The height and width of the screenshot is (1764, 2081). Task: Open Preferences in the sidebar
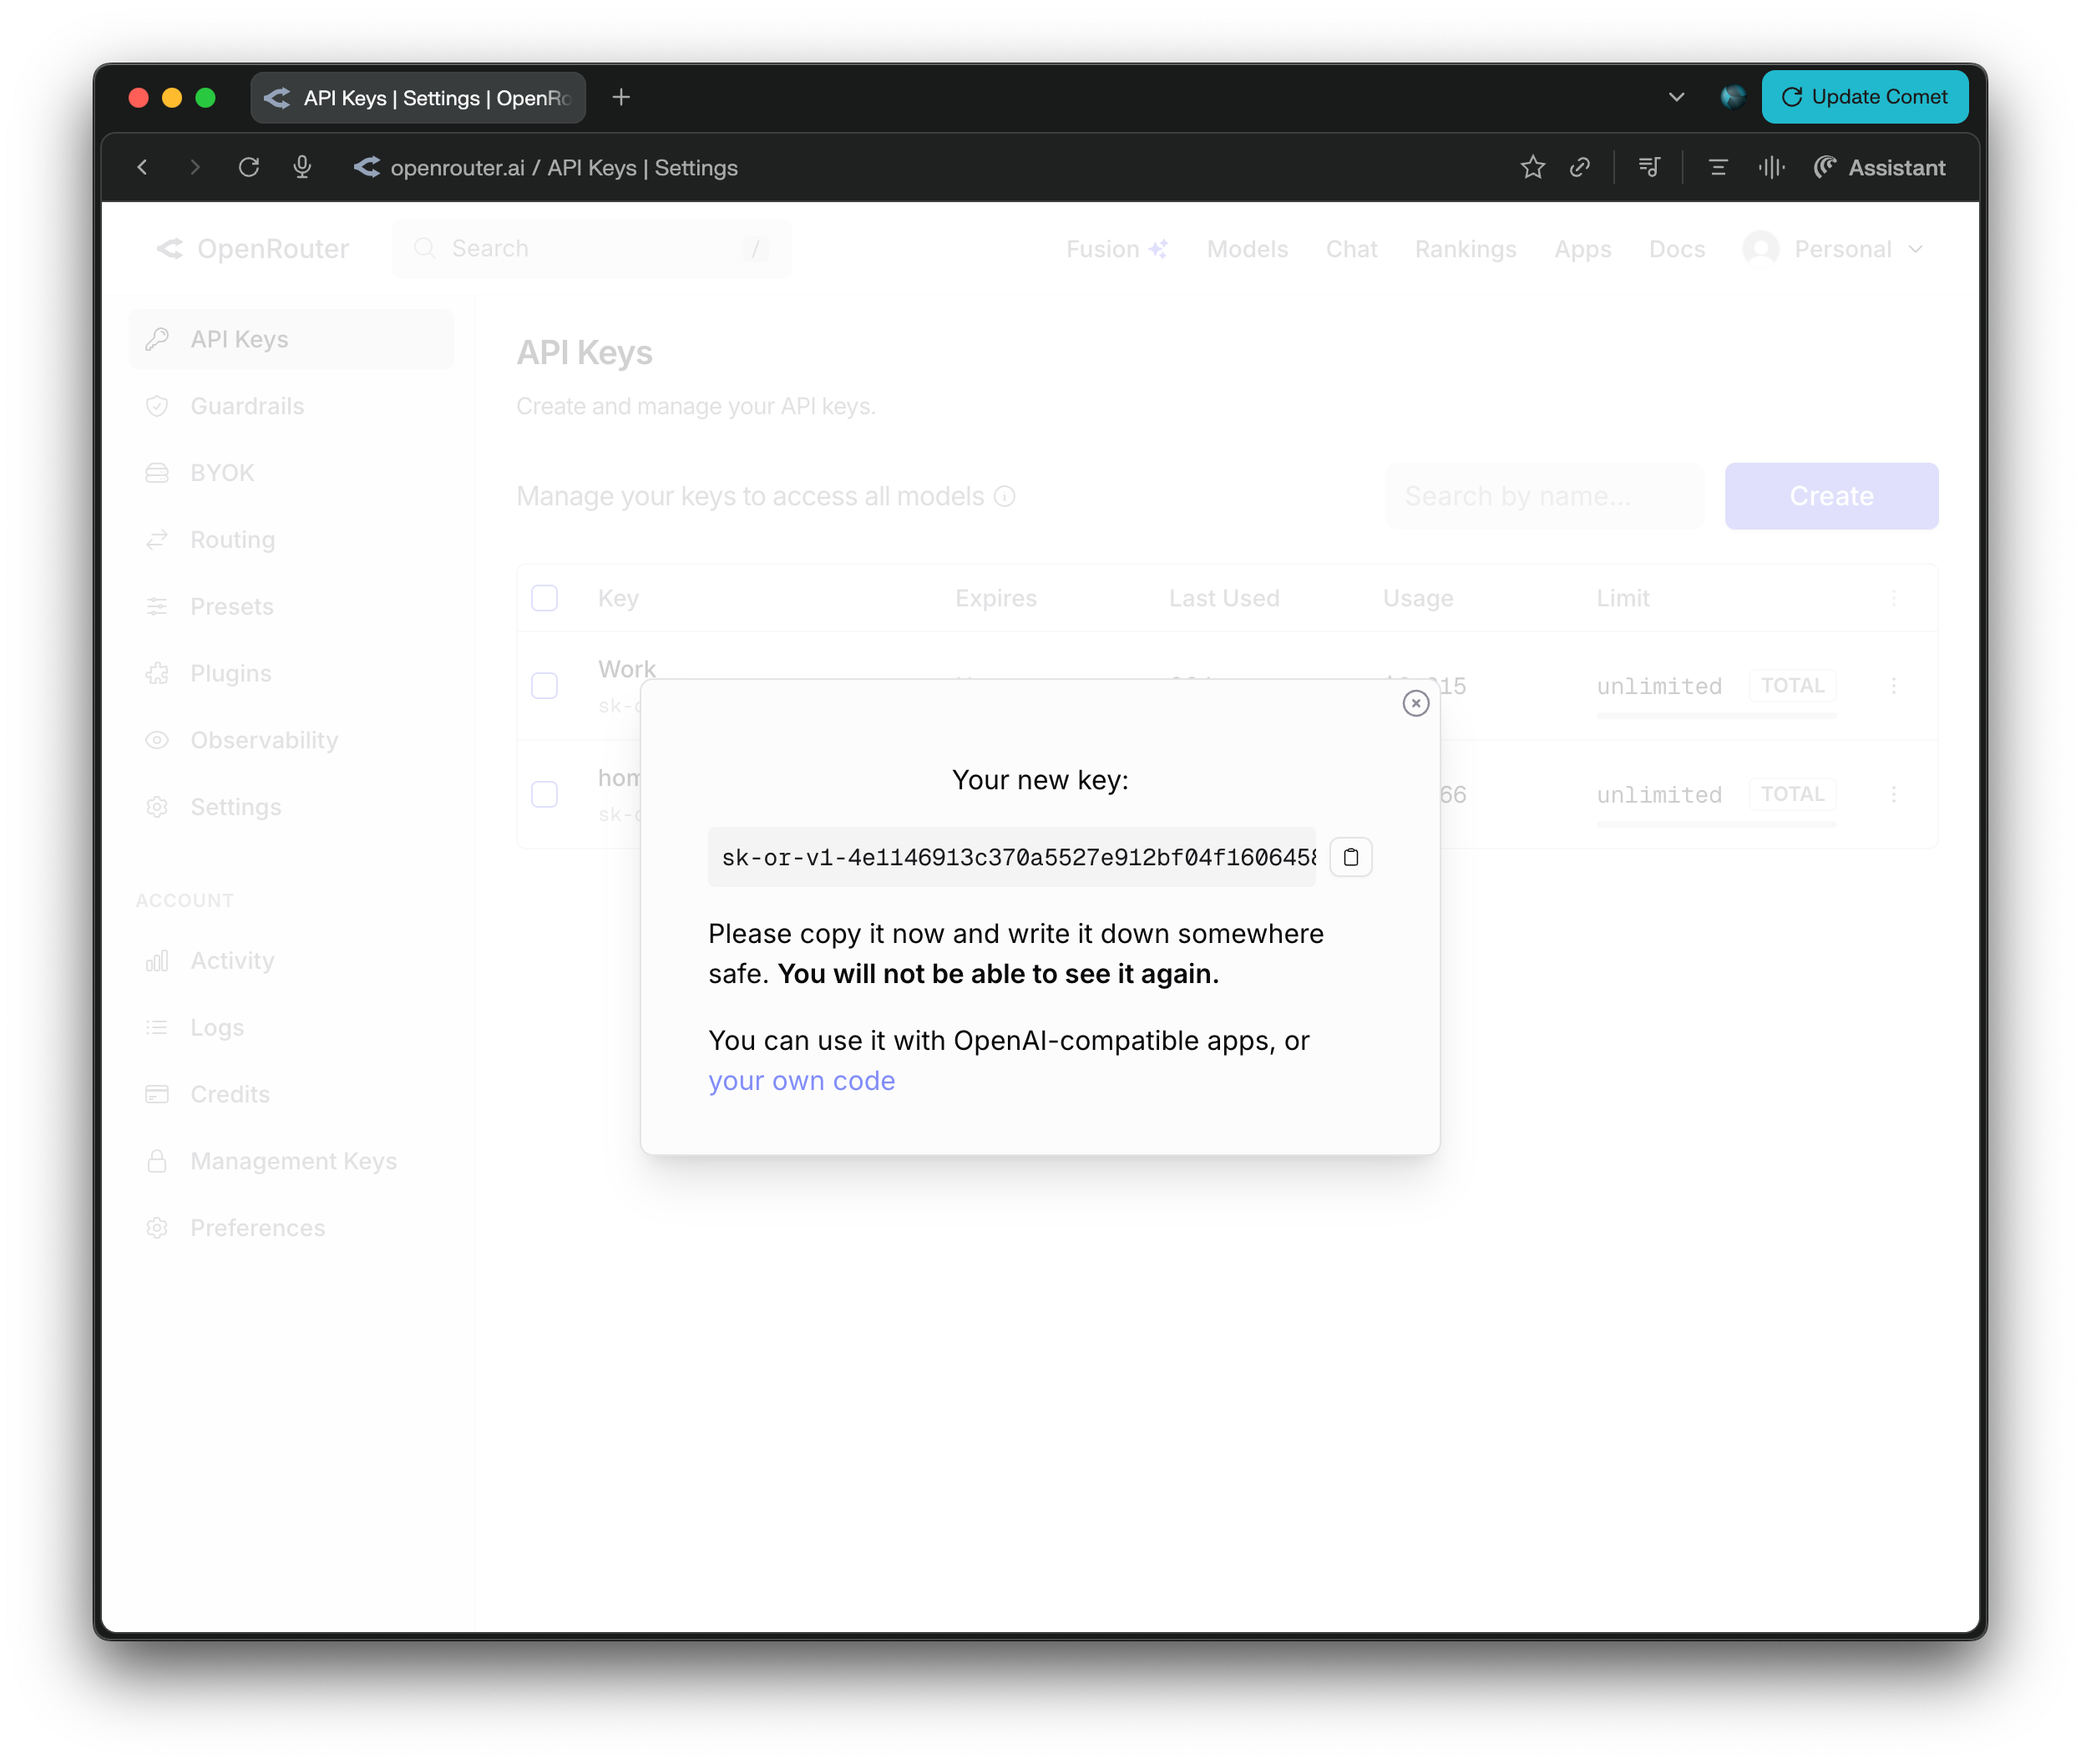[x=290, y=1228]
